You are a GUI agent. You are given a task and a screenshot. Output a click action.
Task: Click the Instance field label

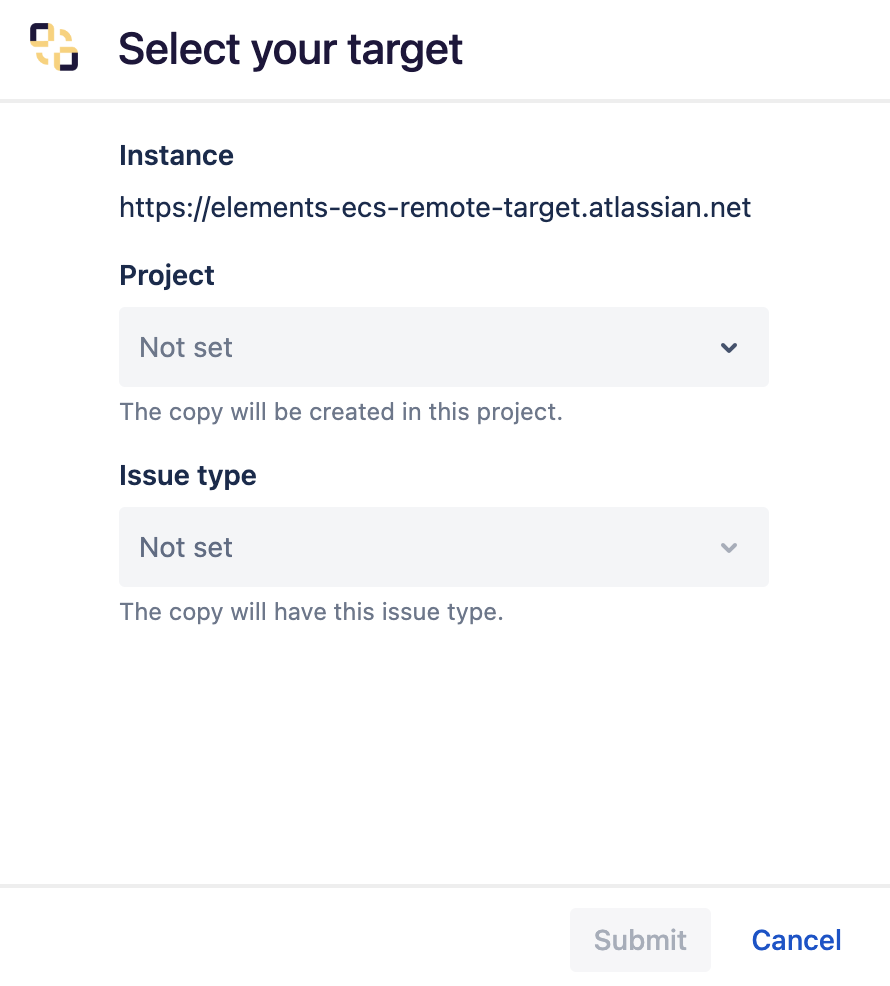pos(176,156)
